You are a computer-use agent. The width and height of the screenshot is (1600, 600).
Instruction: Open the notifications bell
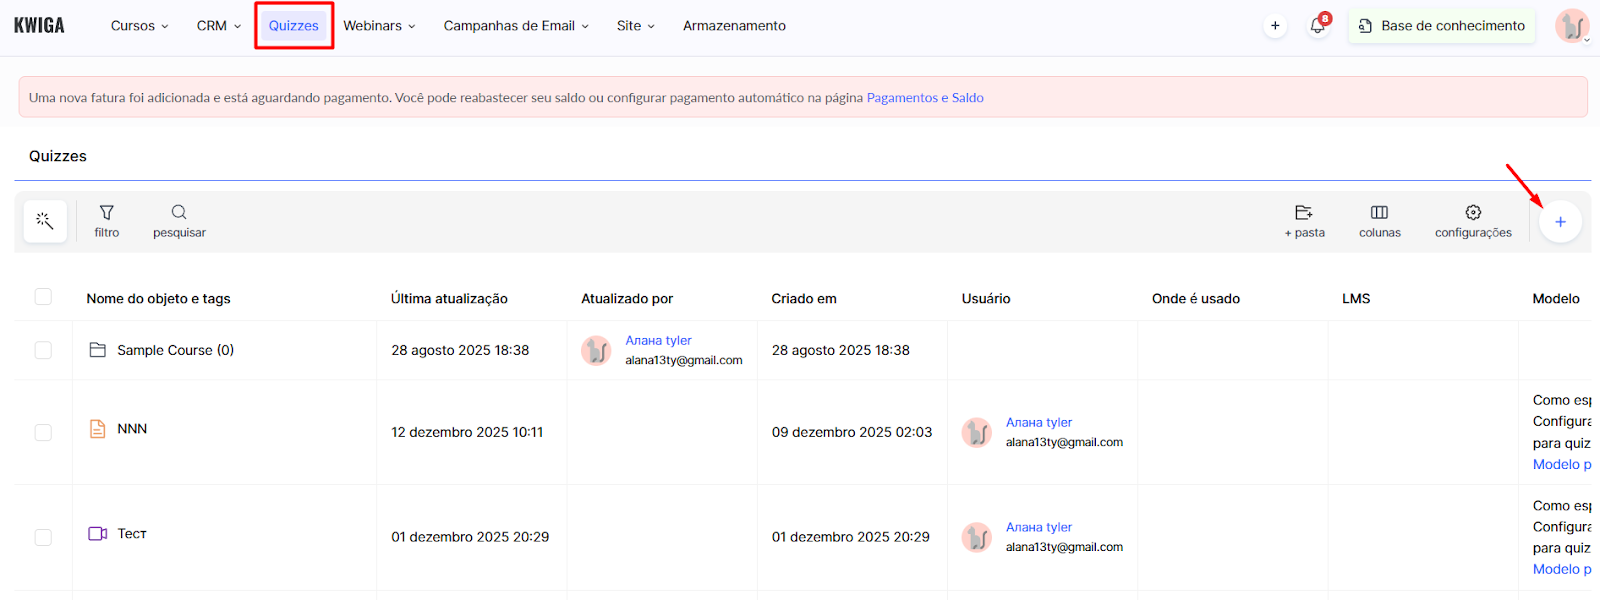1318,26
